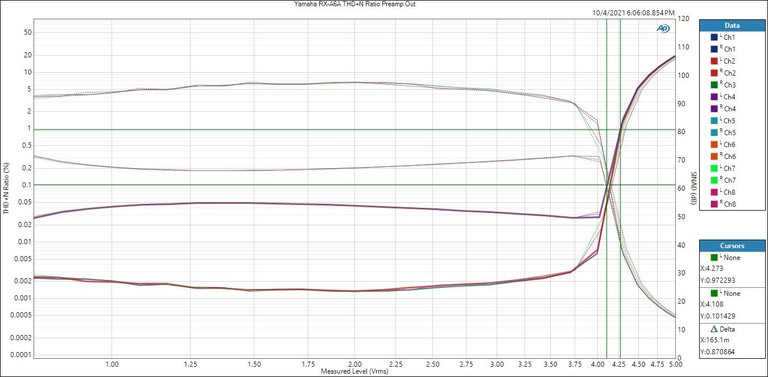Click the R Ch7 bright green swatch

coord(714,180)
